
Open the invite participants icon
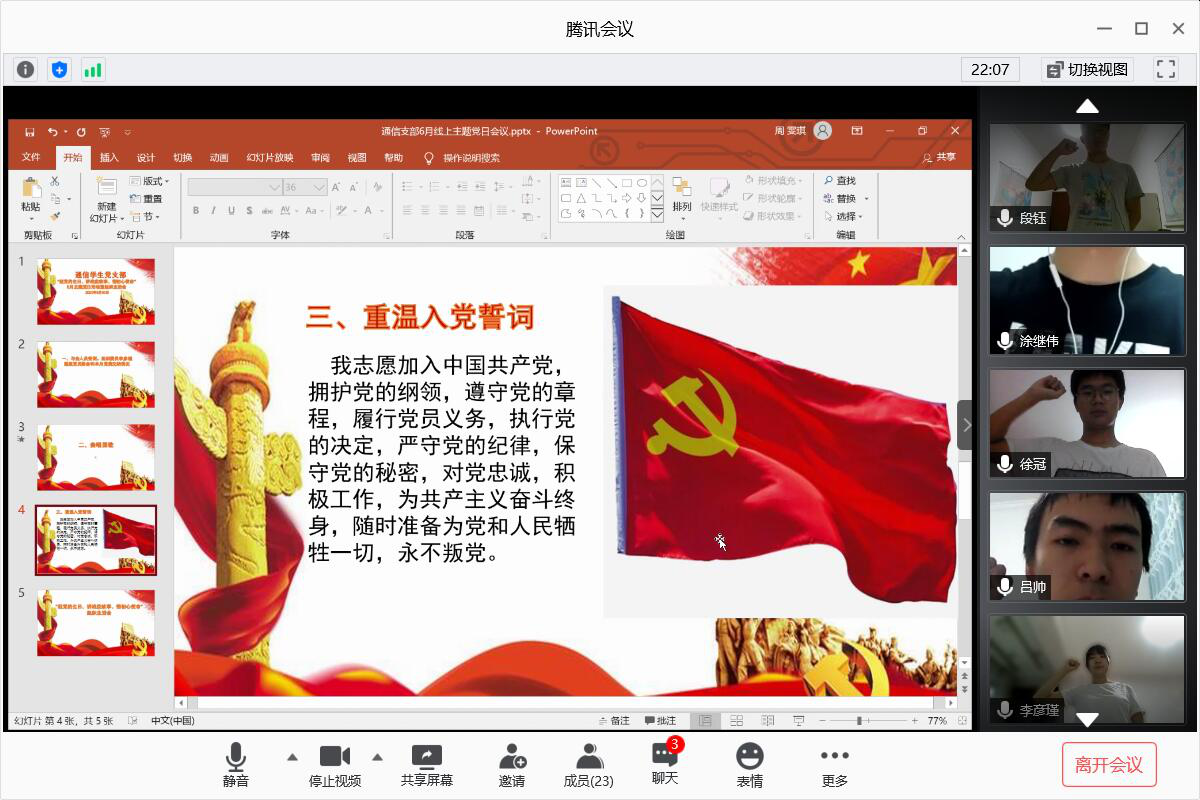[x=512, y=765]
